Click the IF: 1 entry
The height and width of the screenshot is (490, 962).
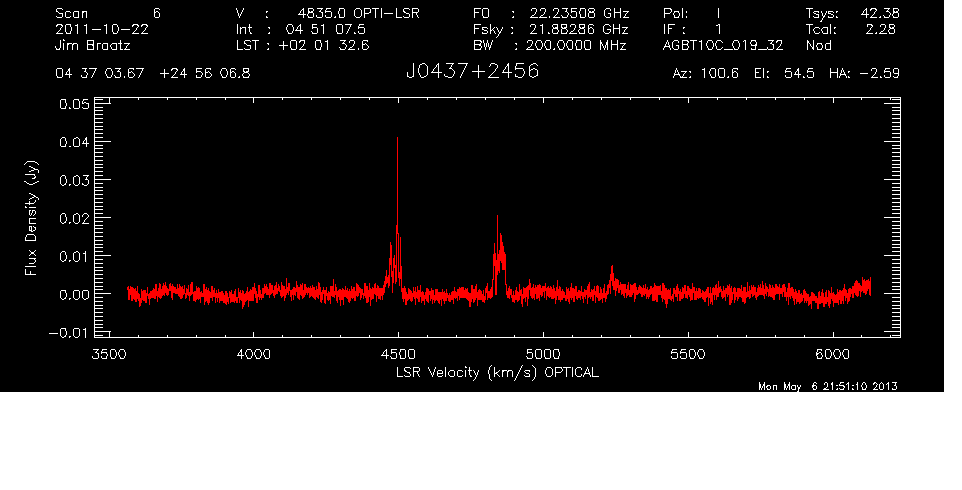click(692, 29)
